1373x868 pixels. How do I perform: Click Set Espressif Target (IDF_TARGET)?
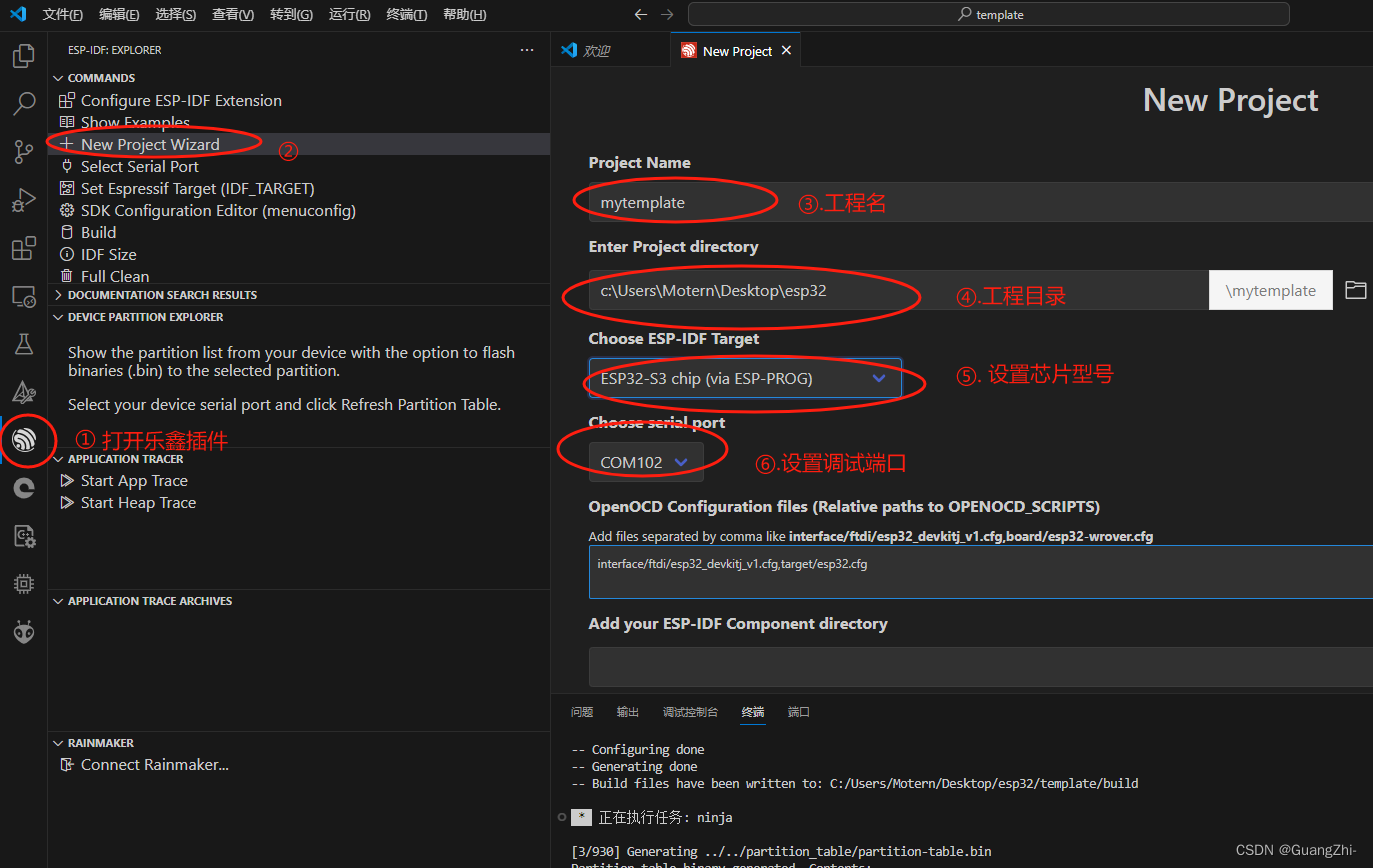click(299, 188)
